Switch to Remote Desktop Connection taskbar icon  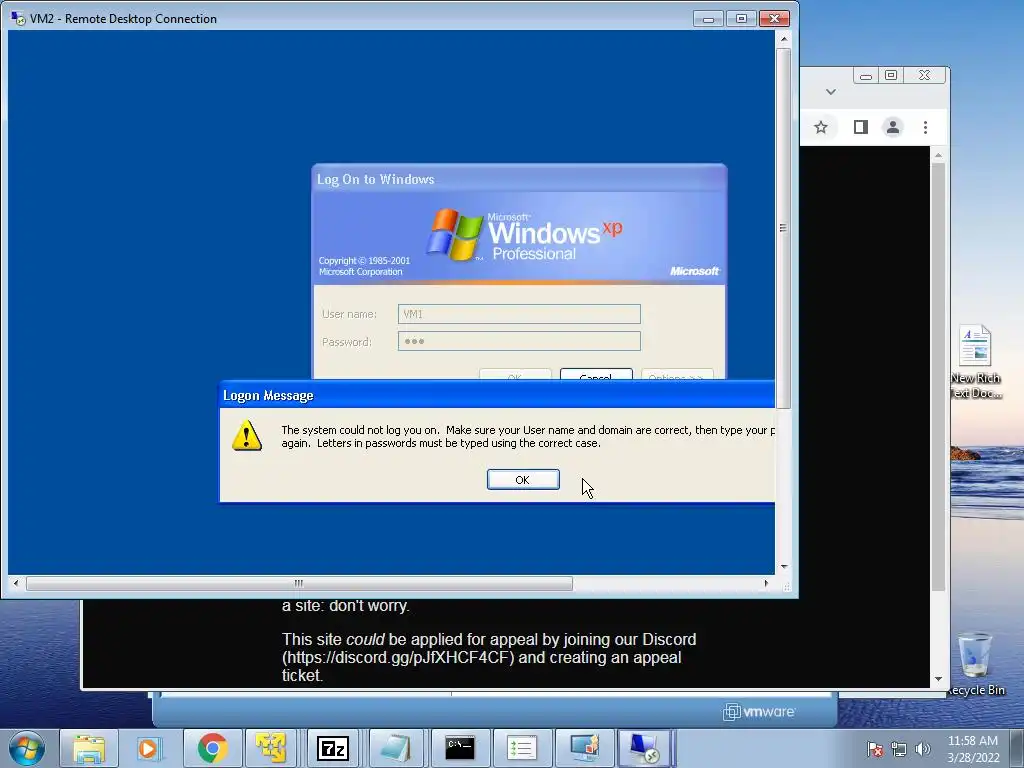(x=644, y=748)
